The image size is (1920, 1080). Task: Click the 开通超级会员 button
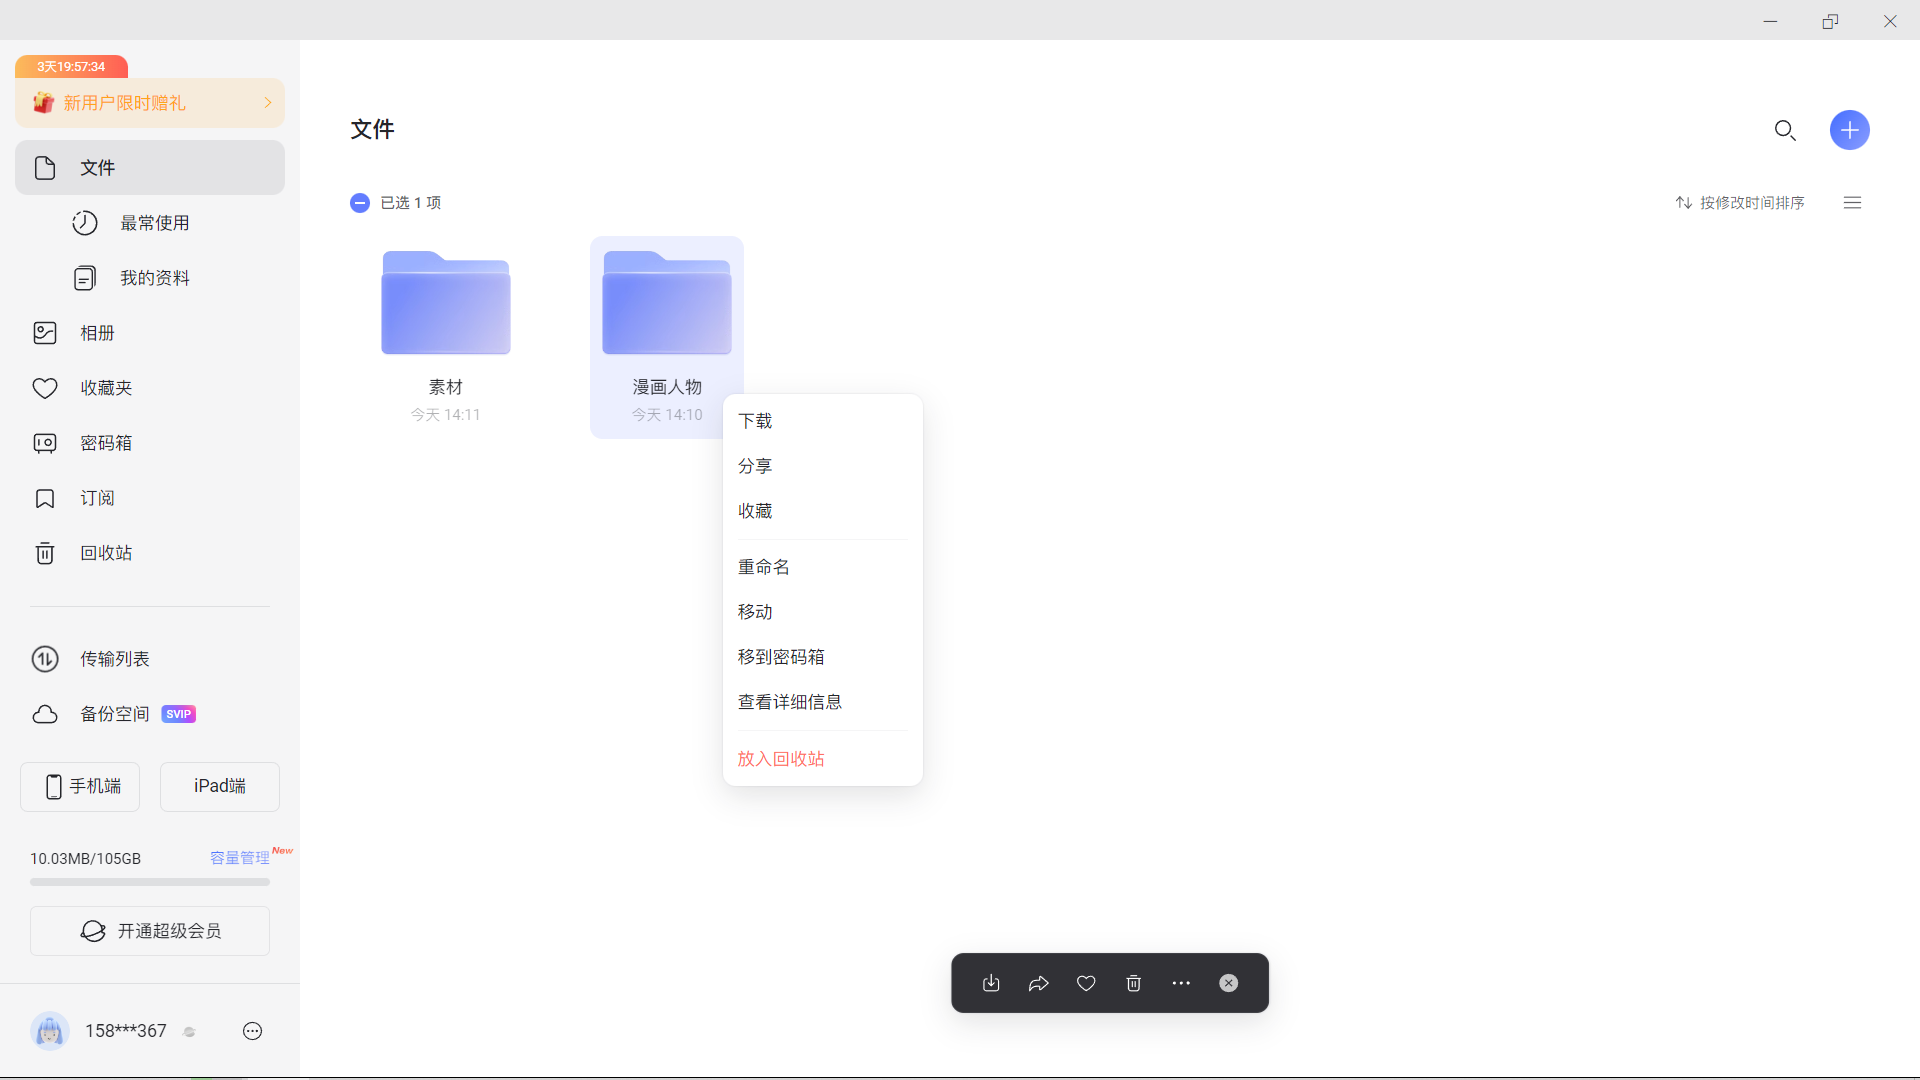pyautogui.click(x=150, y=931)
